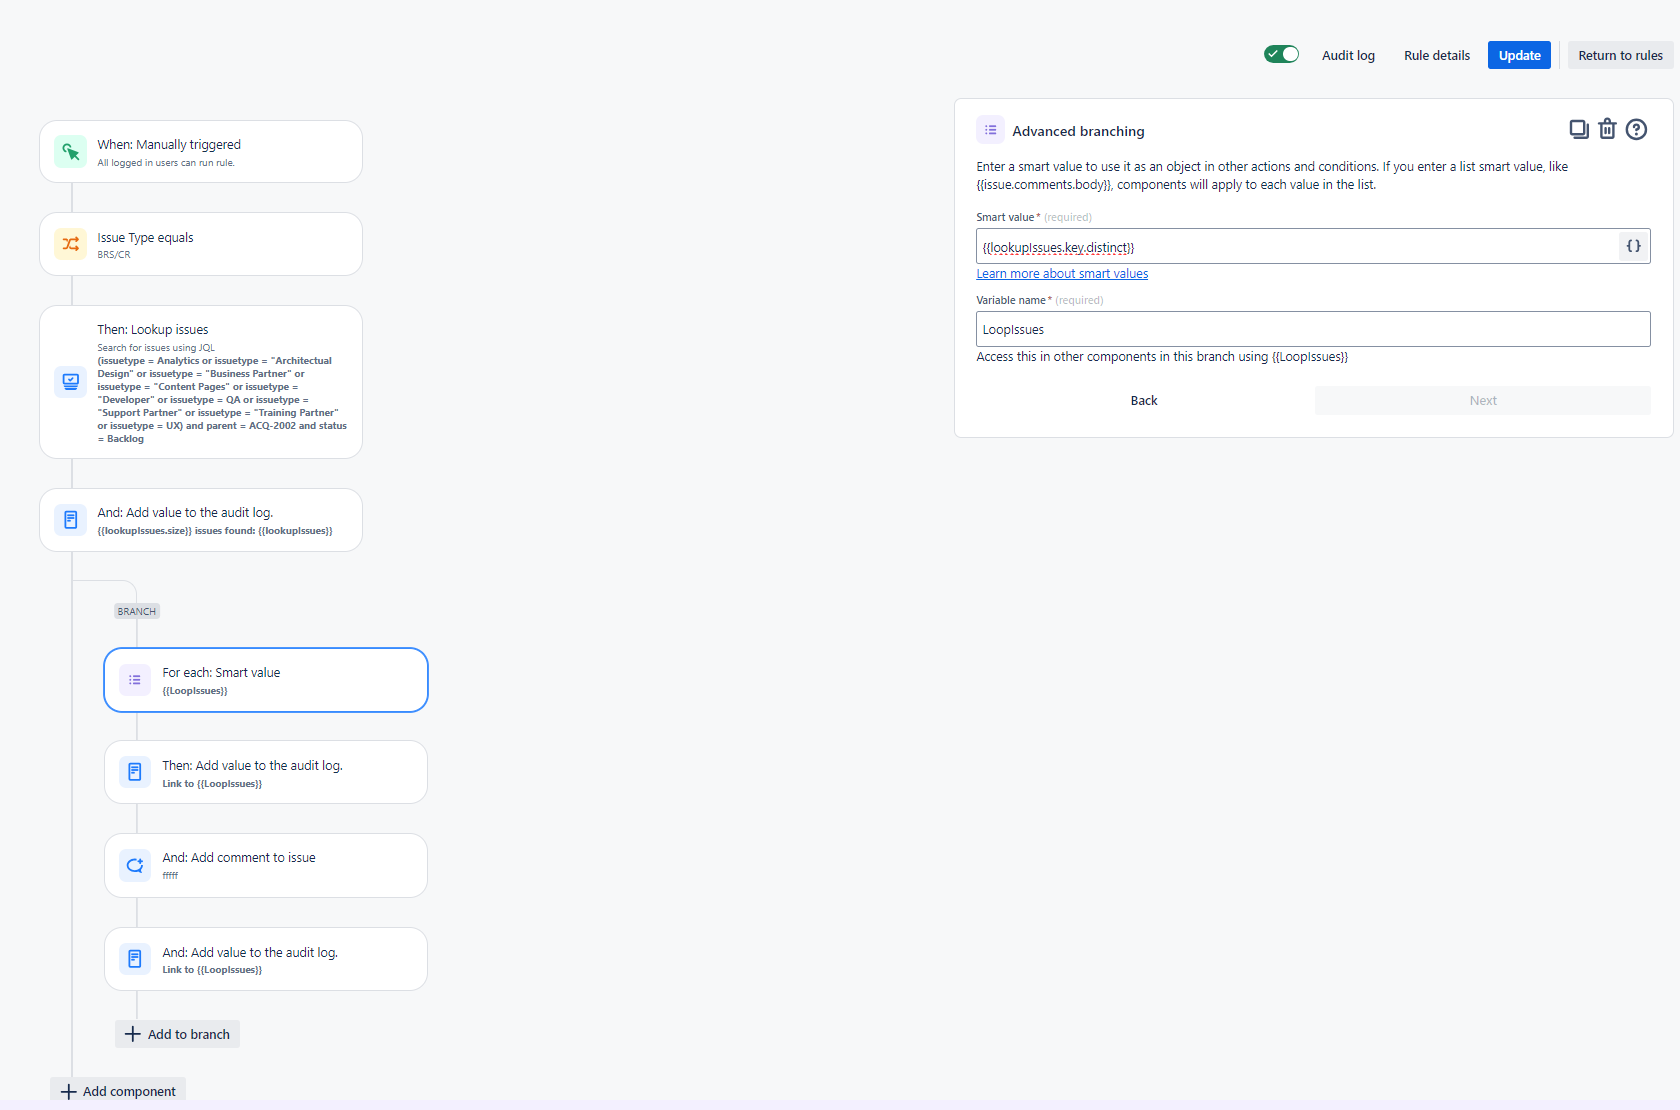Image resolution: width=1680 pixels, height=1110 pixels.
Task: Click the Add comment to issue icon
Action: pos(134,865)
